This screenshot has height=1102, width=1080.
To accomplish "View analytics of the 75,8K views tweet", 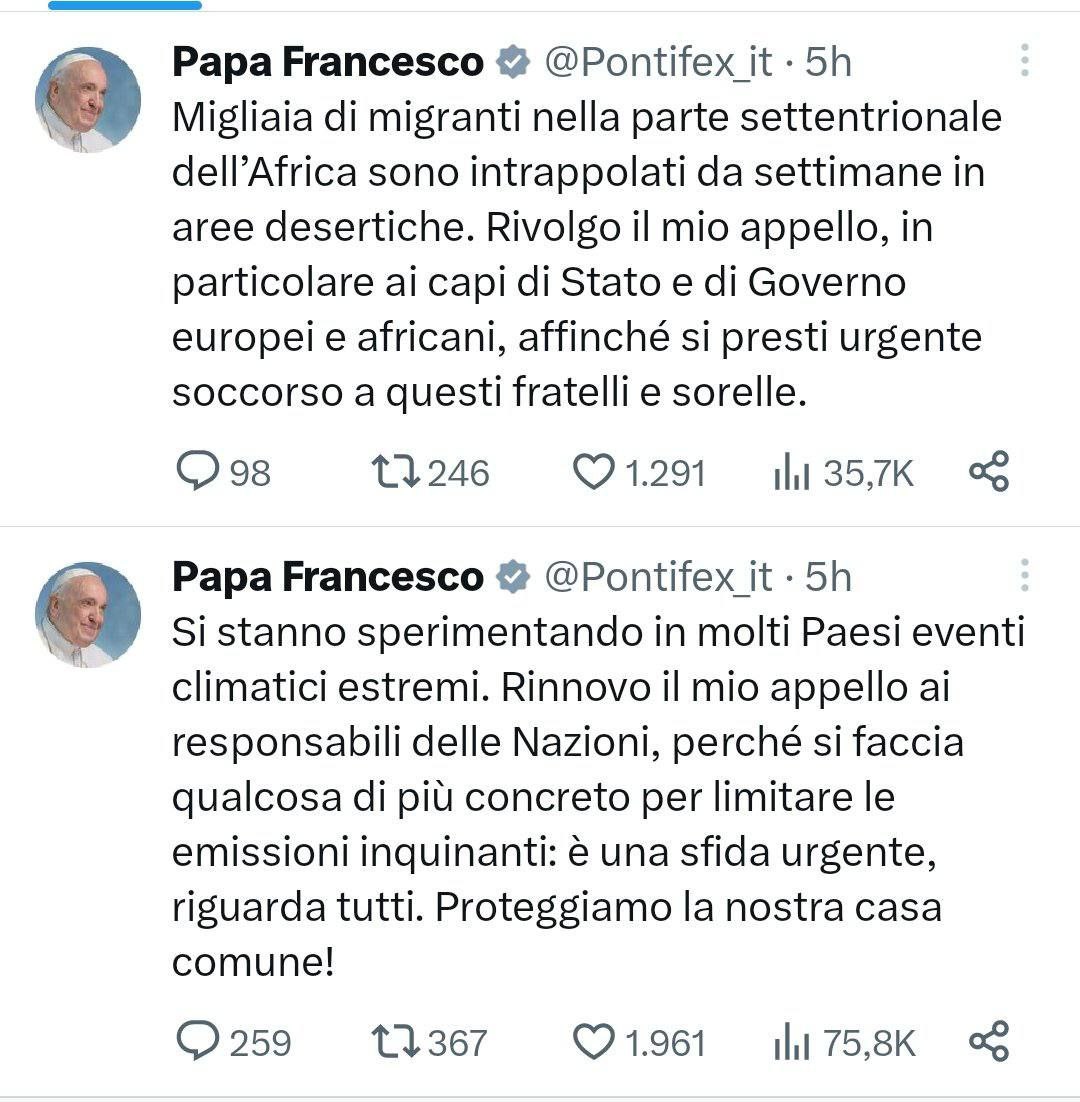I will click(x=791, y=1043).
